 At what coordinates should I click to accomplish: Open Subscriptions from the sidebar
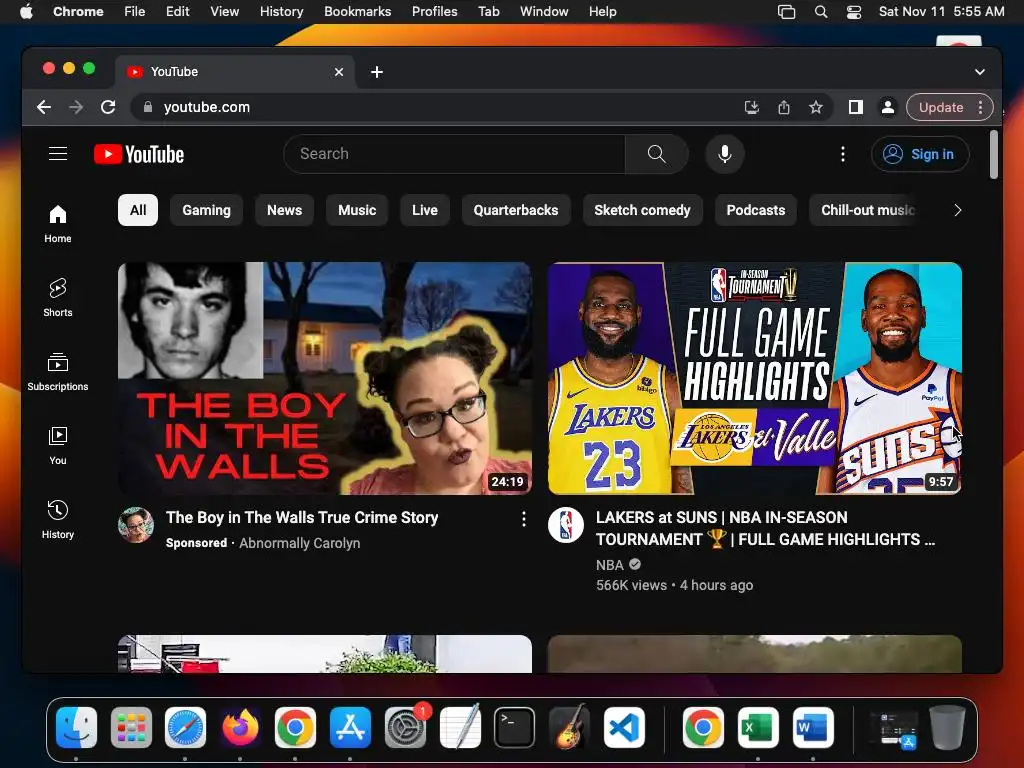pos(58,371)
